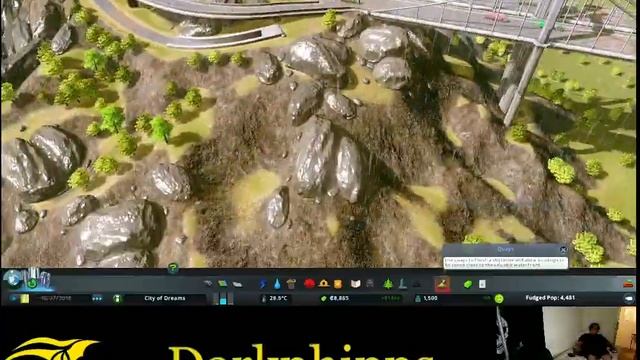Image resolution: width=640 pixels, height=360 pixels.
Task: Click the Quays tooltip title
Action: pos(505,249)
